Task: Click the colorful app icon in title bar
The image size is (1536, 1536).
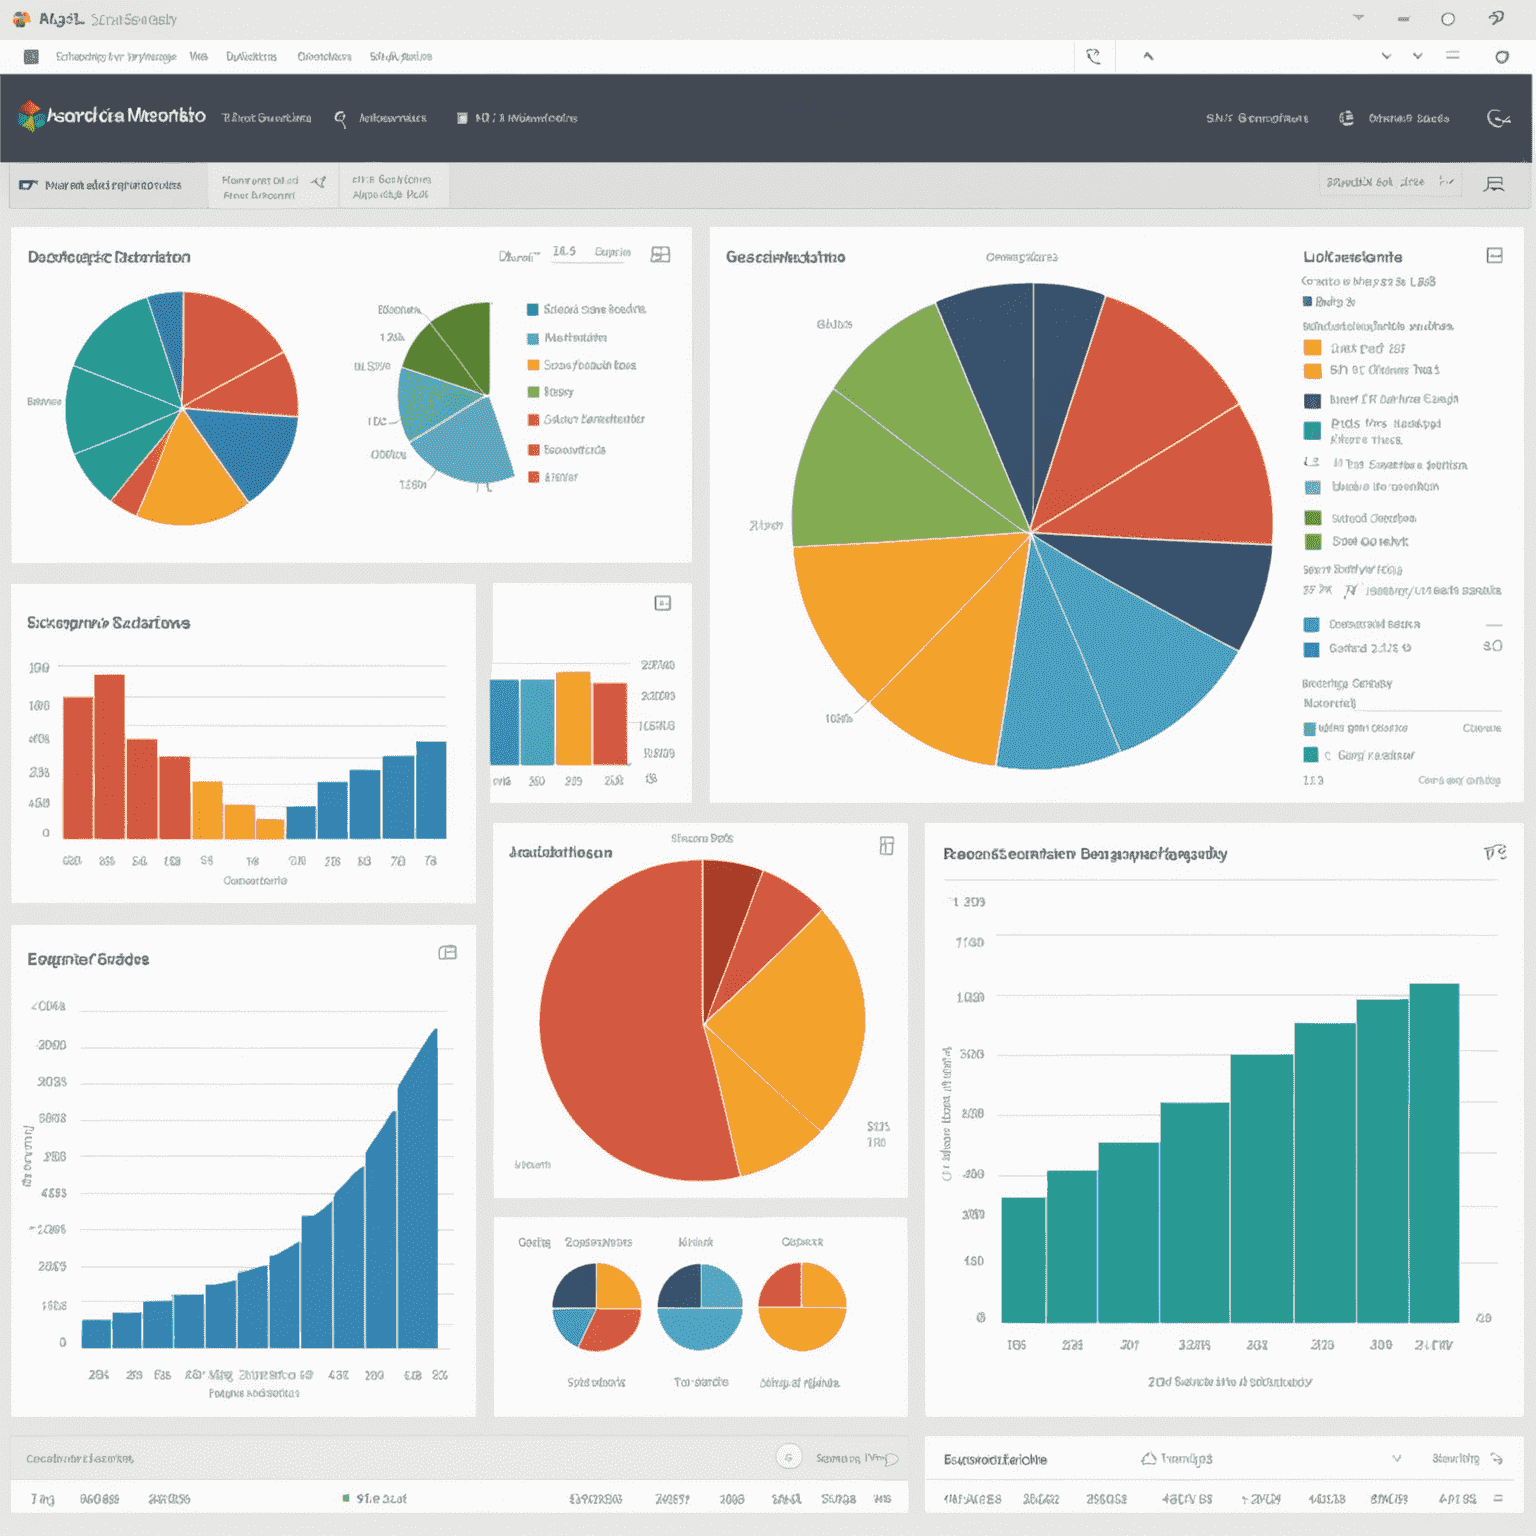Action: [21, 19]
